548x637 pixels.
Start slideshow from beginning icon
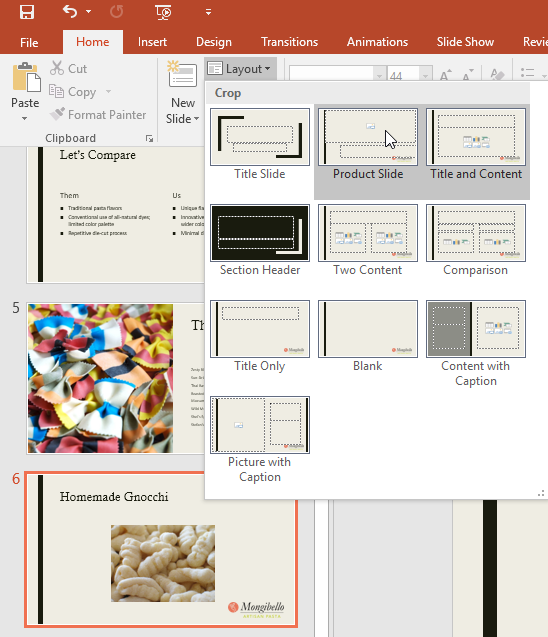pyautogui.click(x=163, y=12)
